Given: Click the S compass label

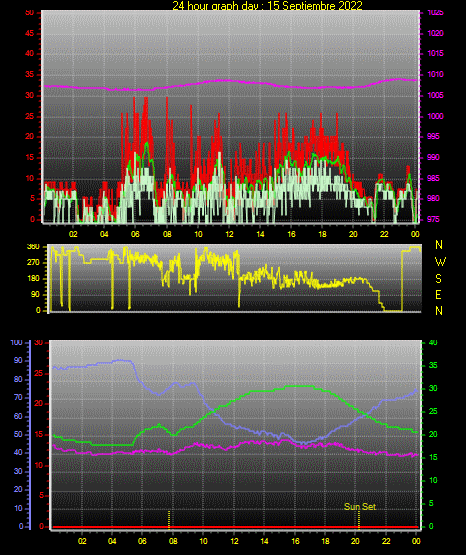Looking at the screenshot, I should (438, 279).
